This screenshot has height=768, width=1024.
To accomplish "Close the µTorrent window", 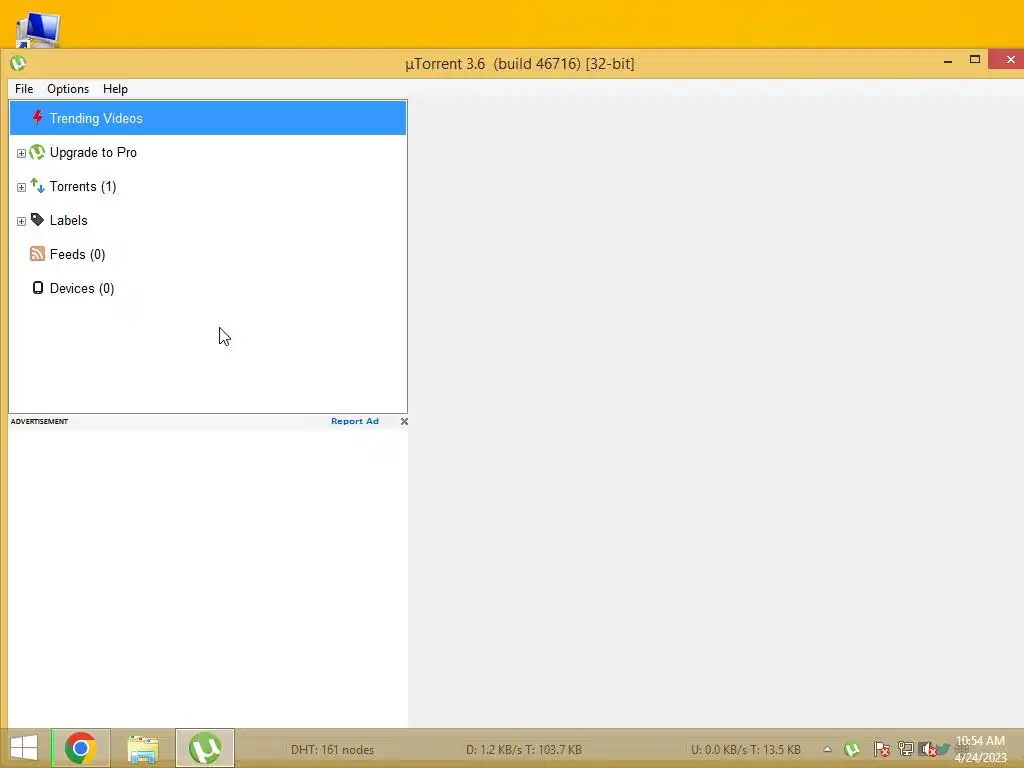I will click(1010, 59).
